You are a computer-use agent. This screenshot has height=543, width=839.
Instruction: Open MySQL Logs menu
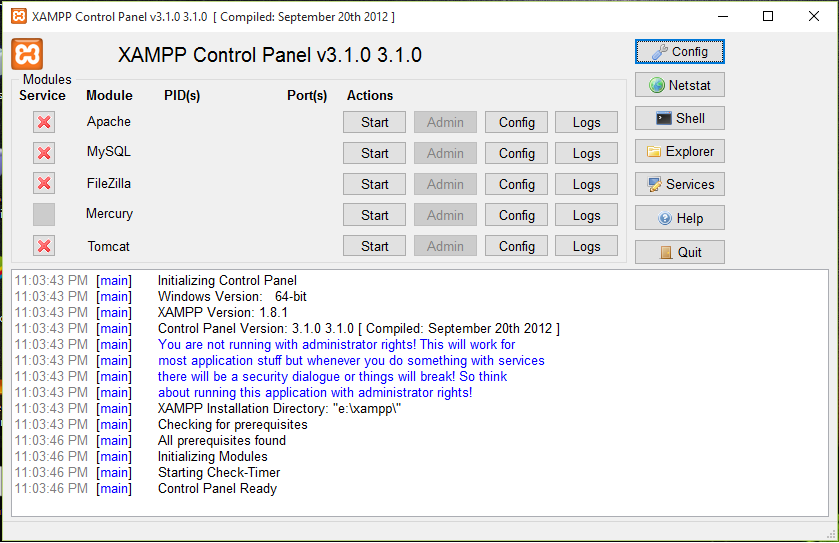point(586,153)
